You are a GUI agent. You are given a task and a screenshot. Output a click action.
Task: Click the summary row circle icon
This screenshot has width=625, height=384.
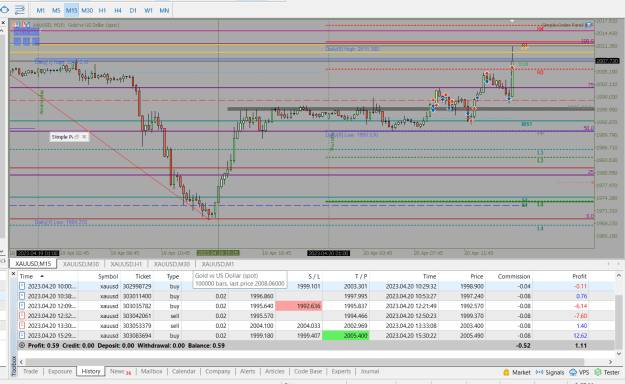tap(22, 345)
